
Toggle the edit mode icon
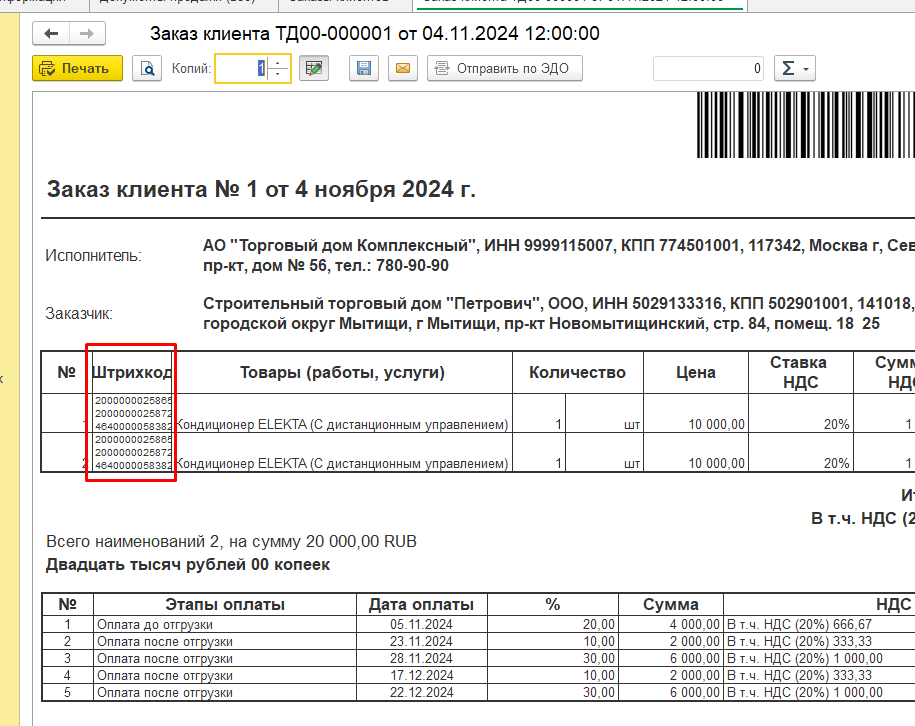pyautogui.click(x=314, y=68)
